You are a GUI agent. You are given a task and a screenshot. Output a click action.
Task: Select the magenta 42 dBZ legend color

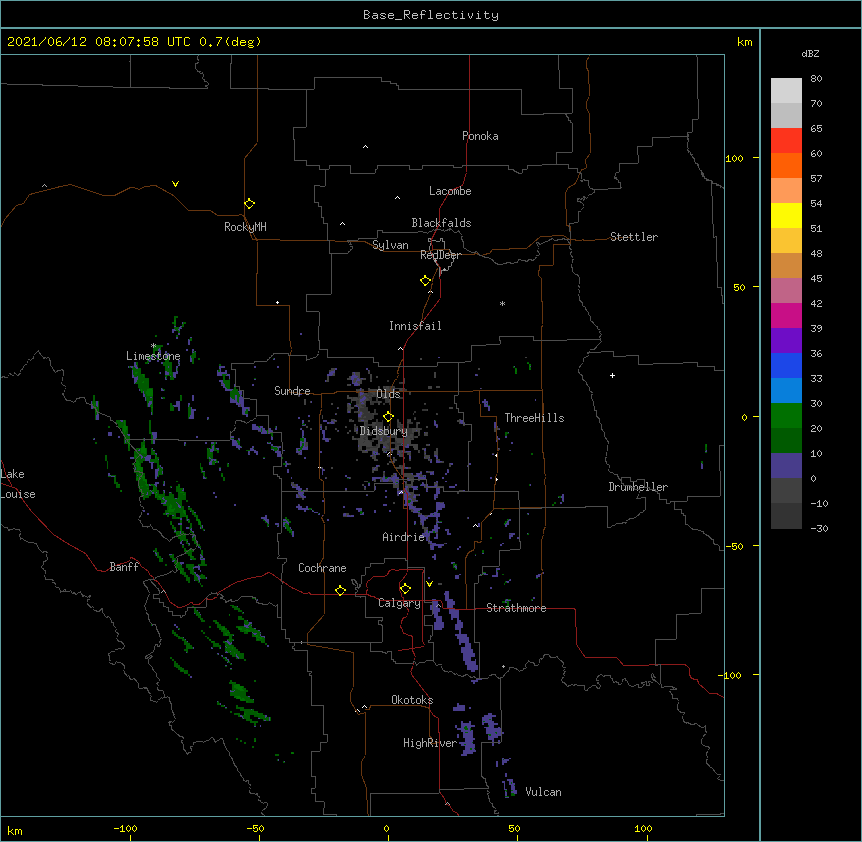[786, 315]
